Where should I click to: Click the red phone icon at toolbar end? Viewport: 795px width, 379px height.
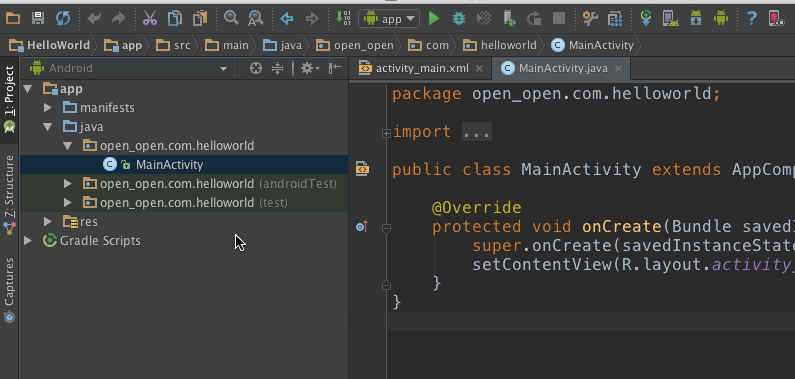776,19
